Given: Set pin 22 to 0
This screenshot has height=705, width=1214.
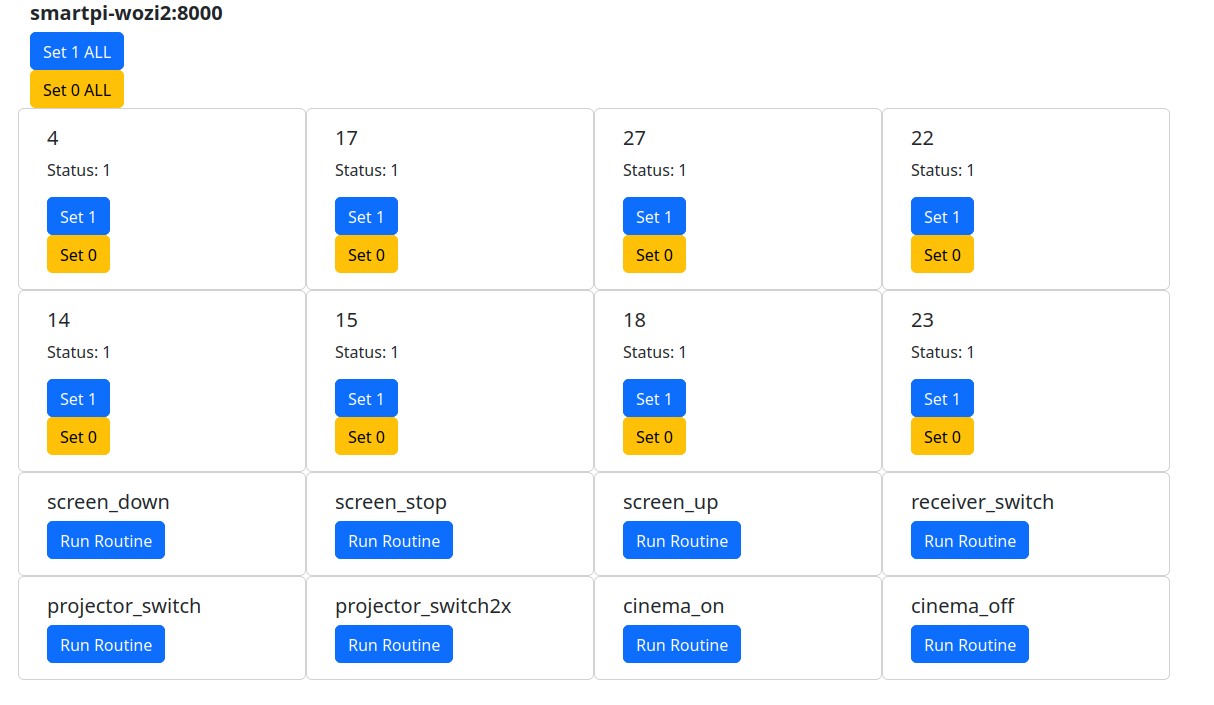Looking at the screenshot, I should pyautogui.click(x=942, y=255).
